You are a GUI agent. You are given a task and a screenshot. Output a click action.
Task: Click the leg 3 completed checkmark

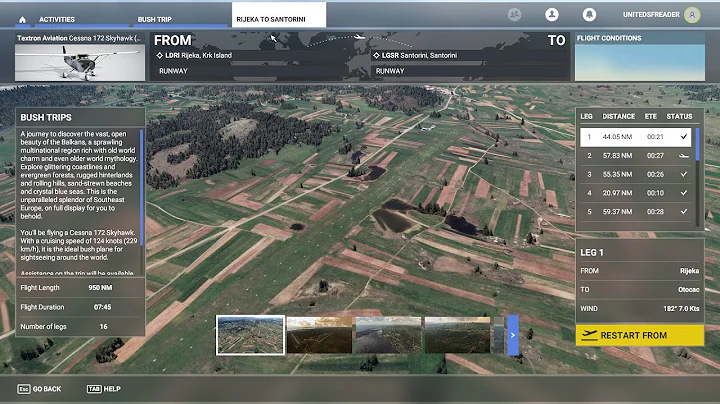(684, 174)
